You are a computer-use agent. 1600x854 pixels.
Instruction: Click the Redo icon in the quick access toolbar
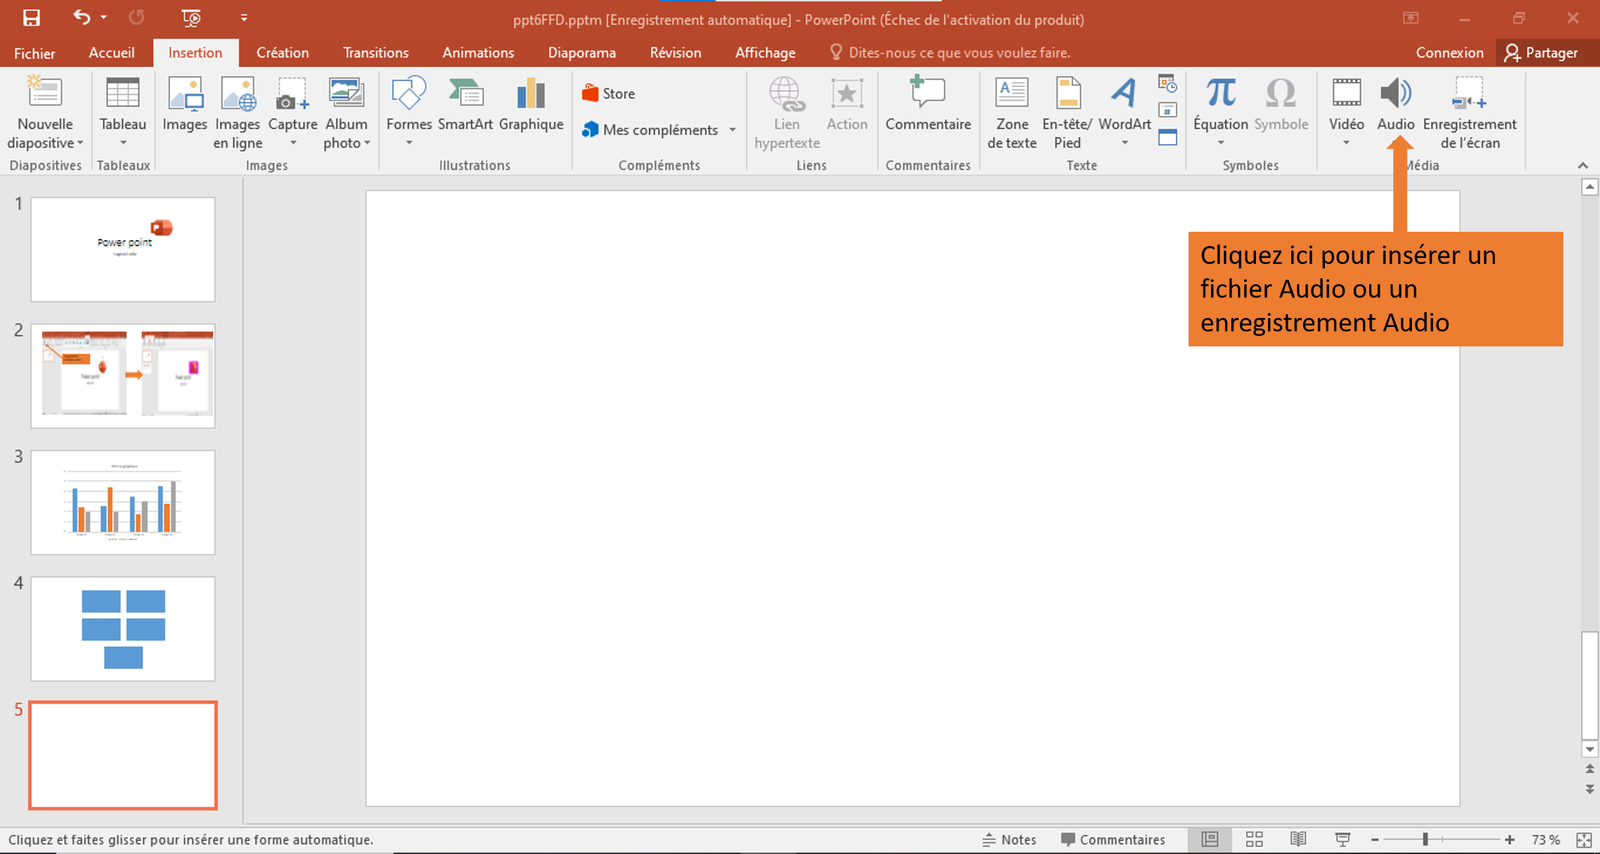[x=137, y=17]
